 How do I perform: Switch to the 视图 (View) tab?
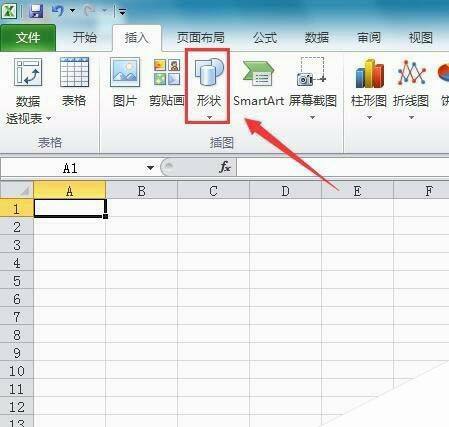pyautogui.click(x=421, y=38)
